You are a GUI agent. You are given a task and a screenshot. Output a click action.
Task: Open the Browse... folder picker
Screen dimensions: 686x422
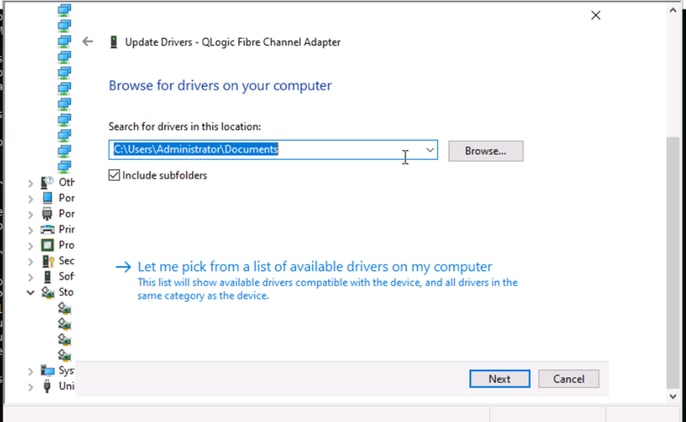486,151
